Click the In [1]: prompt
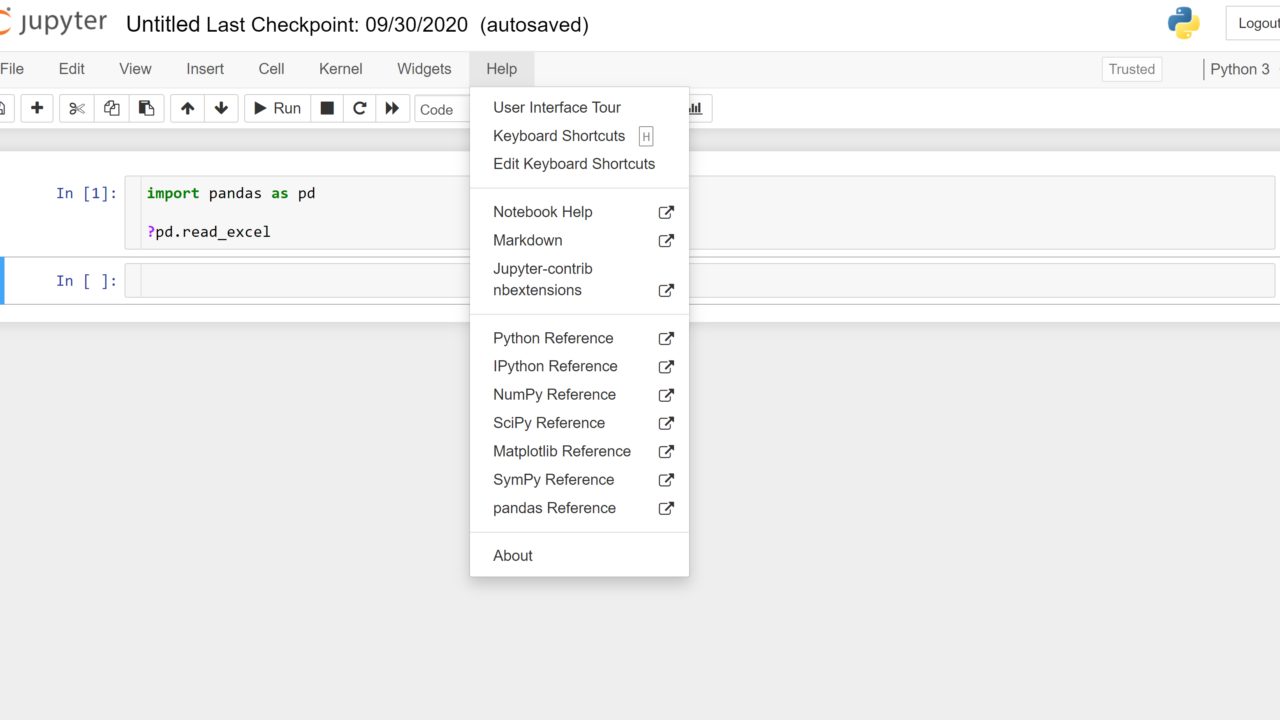The height and width of the screenshot is (720, 1280). point(86,193)
